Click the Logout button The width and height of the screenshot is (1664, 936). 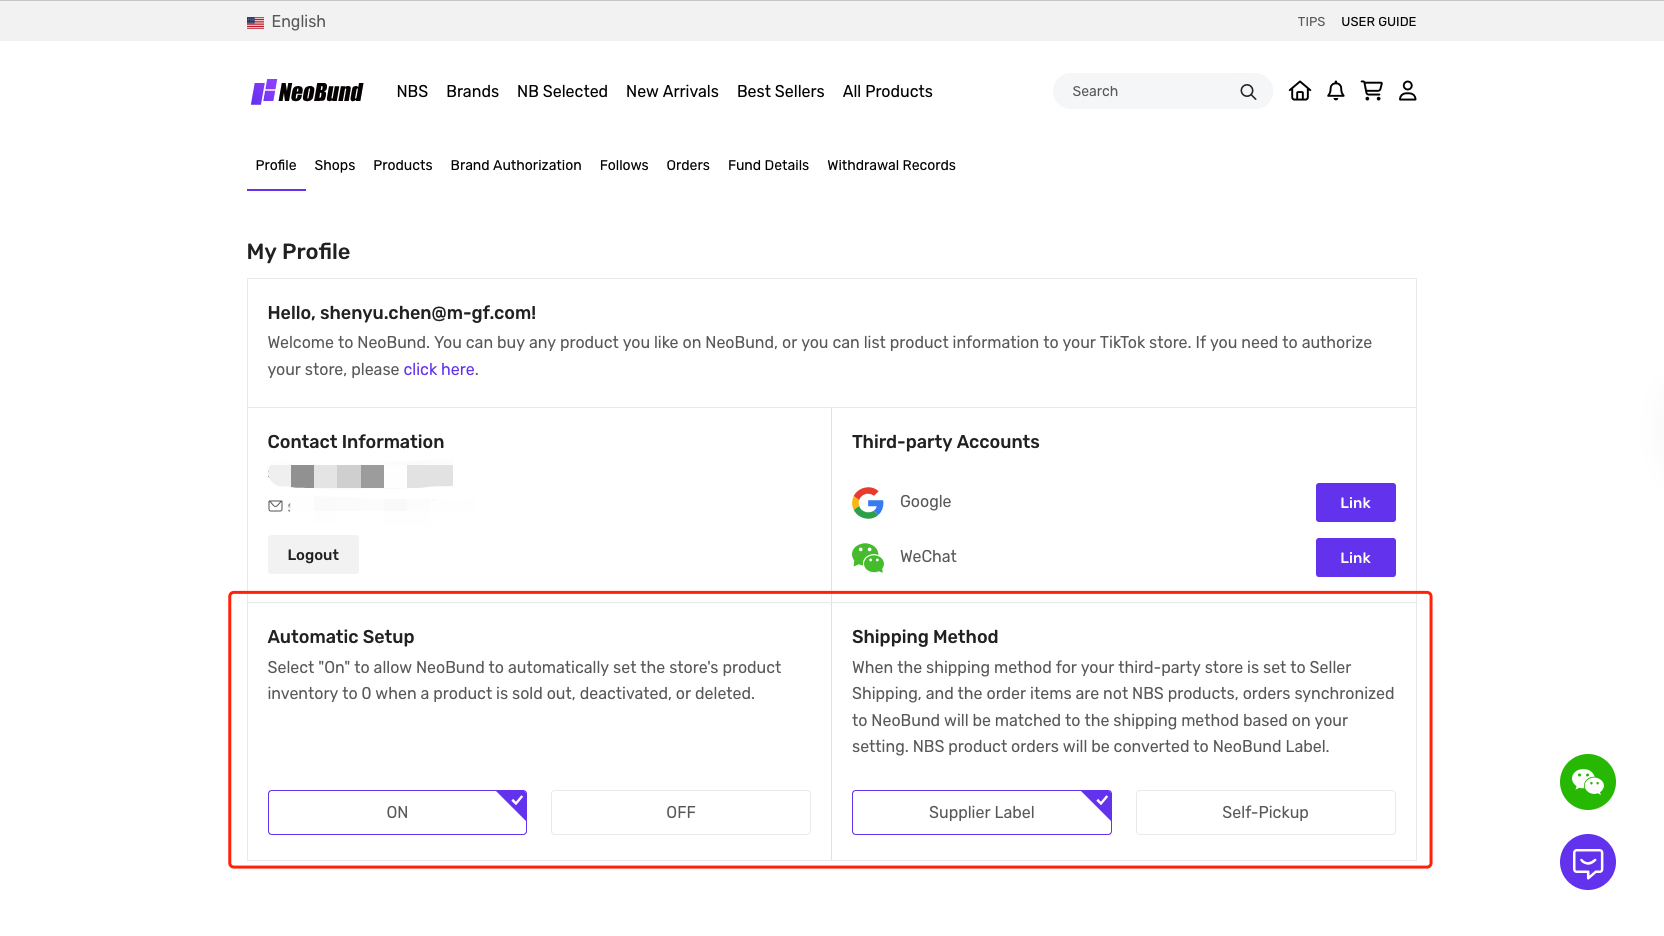click(313, 555)
